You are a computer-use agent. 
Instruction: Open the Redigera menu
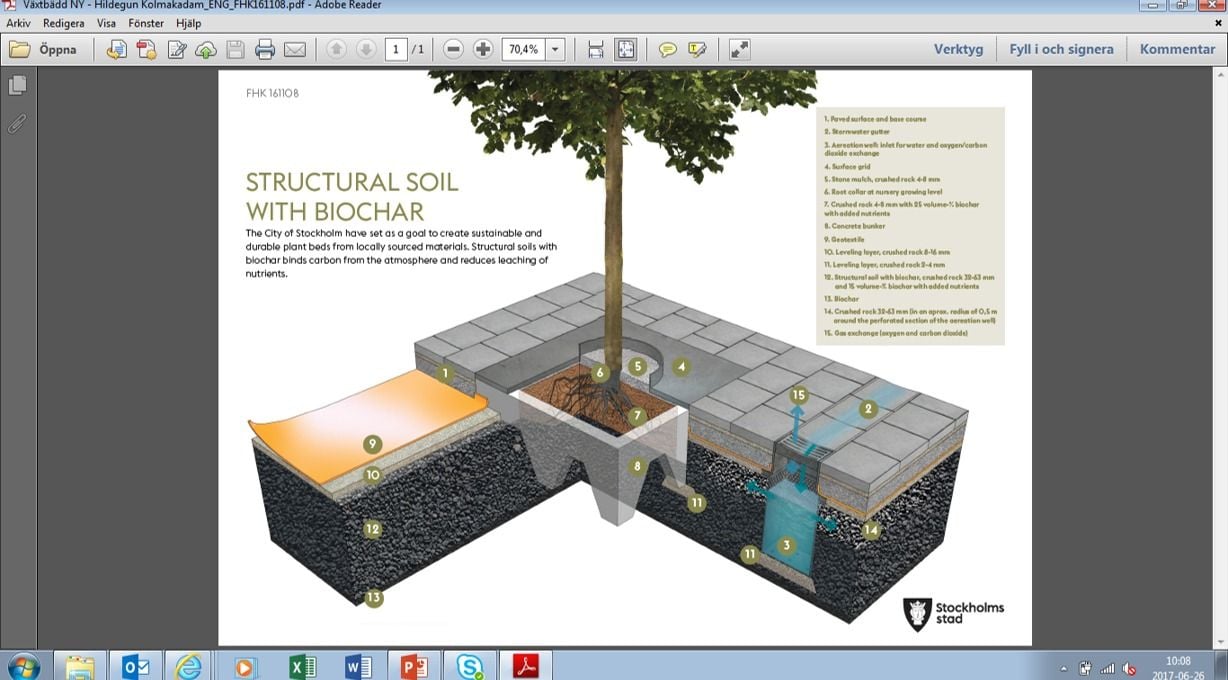pyautogui.click(x=64, y=23)
